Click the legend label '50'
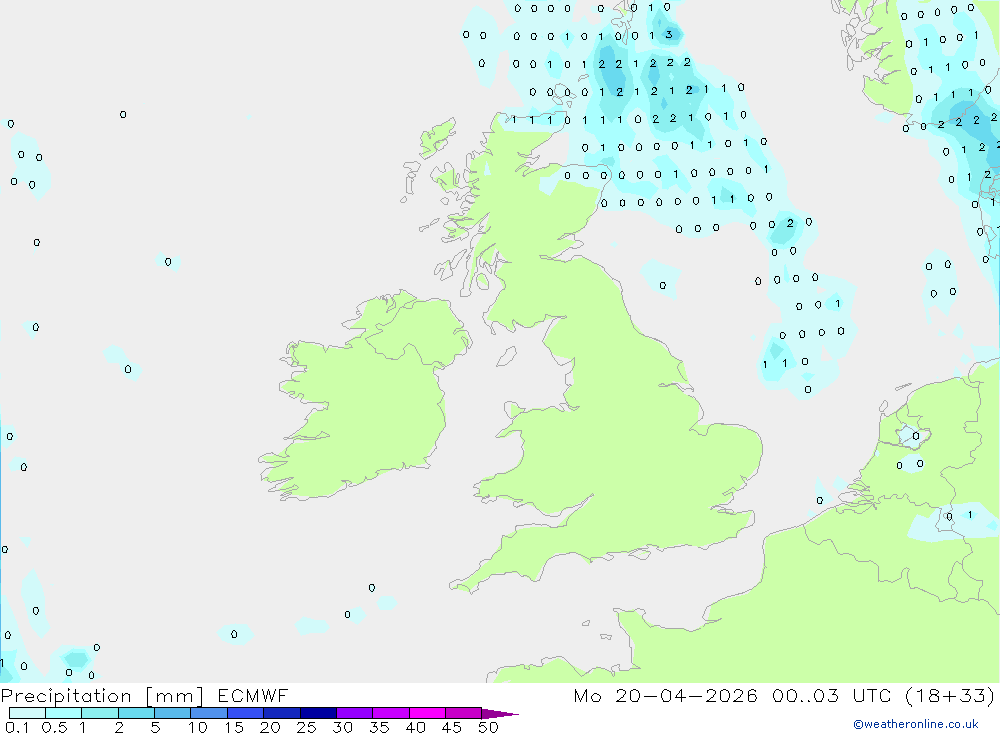The width and height of the screenshot is (1000, 733). (x=489, y=727)
